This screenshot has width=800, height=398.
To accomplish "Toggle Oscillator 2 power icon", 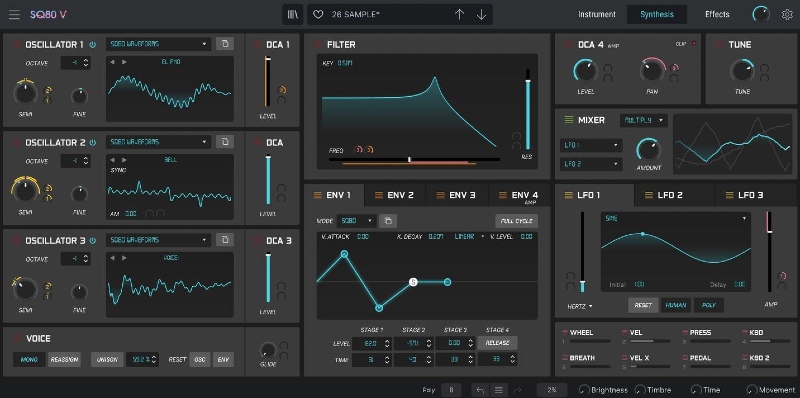I will (93, 143).
